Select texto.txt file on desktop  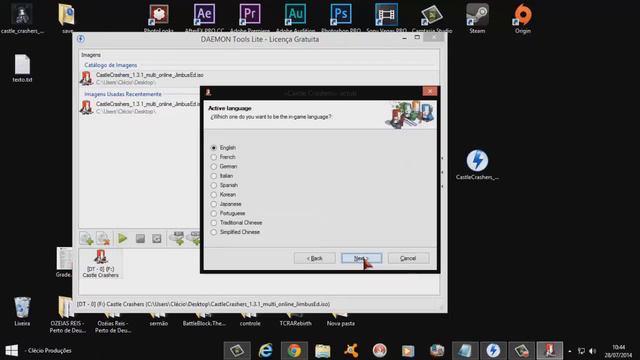pos(22,68)
